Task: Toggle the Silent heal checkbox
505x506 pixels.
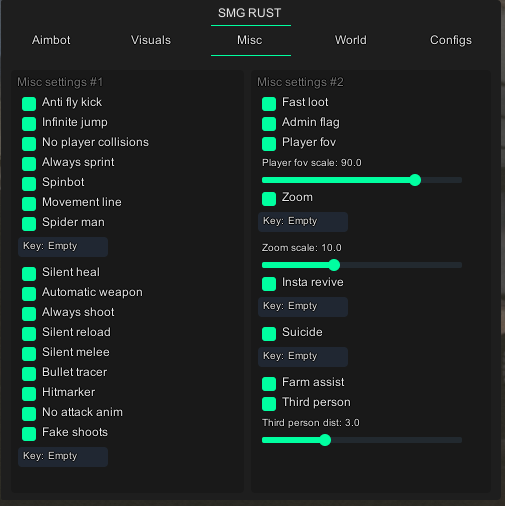Action: tap(29, 274)
